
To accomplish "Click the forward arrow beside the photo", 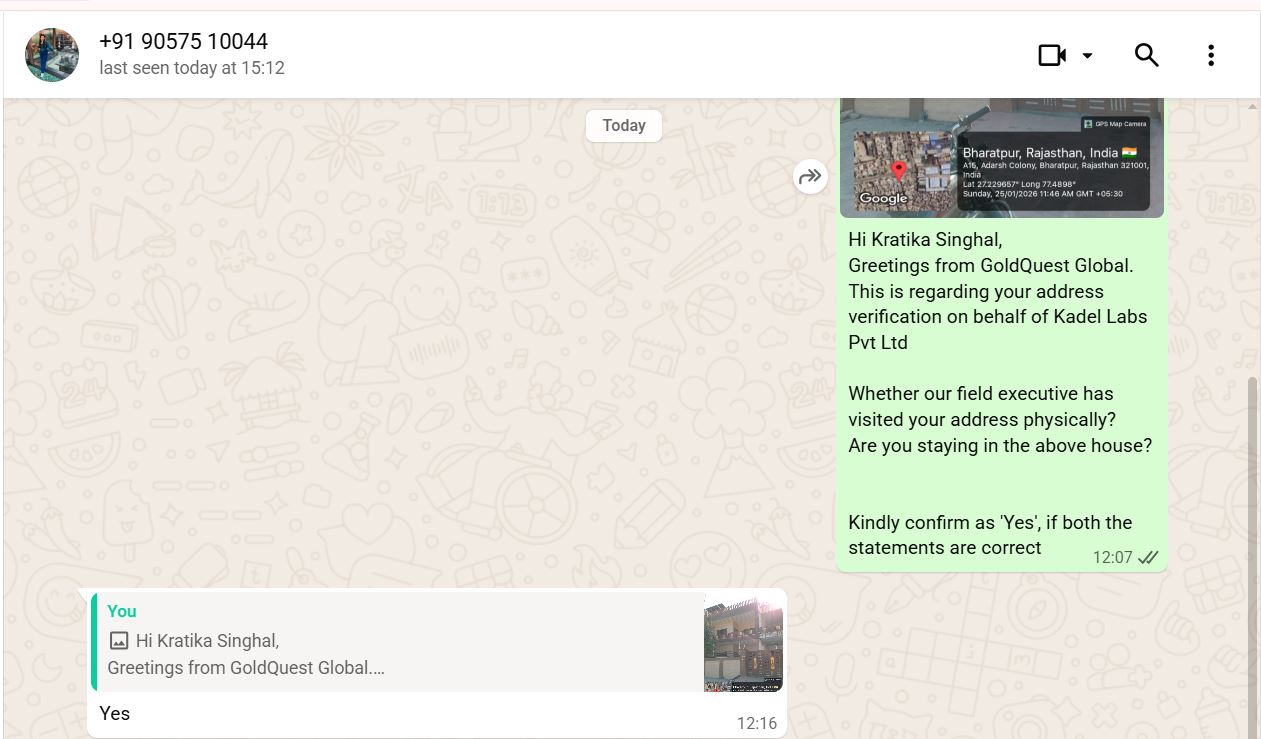I will click(809, 177).
